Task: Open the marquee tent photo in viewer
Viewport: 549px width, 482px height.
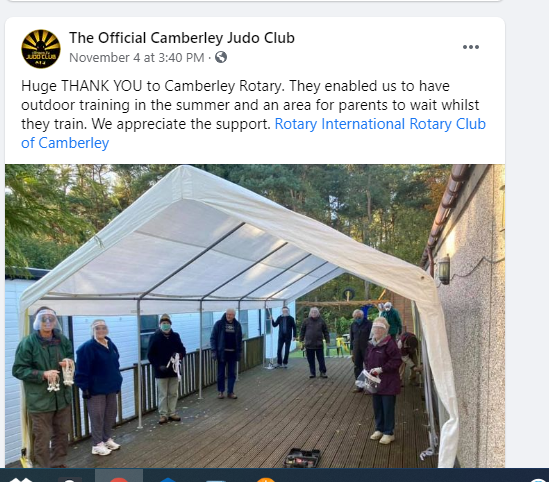Action: click(255, 316)
